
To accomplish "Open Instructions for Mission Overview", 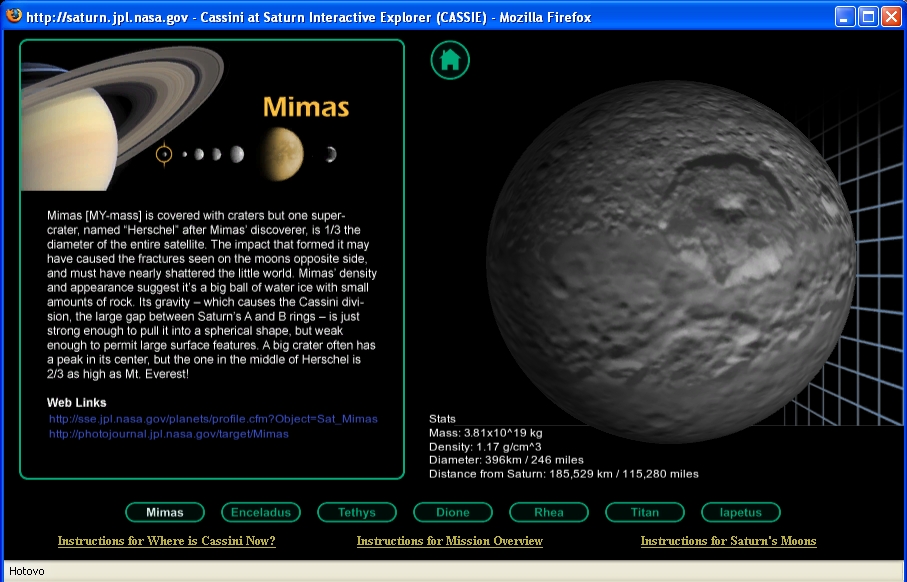I will click(449, 542).
